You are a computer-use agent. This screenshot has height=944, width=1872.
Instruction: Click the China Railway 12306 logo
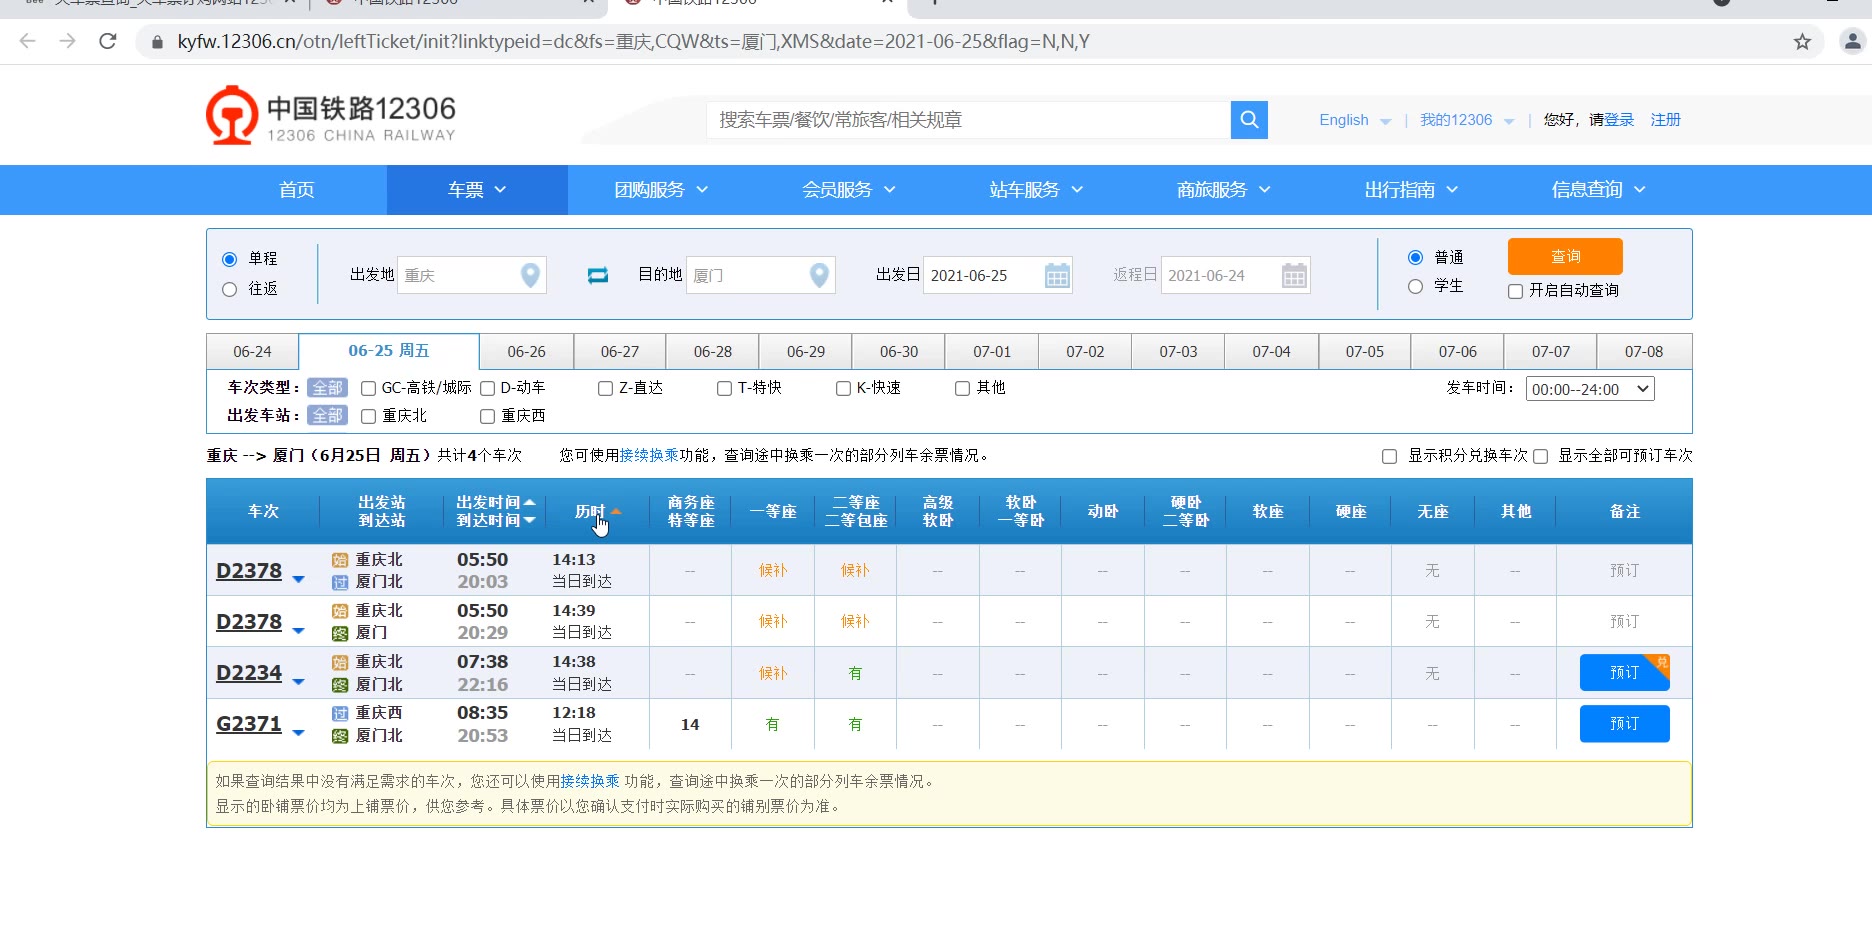tap(331, 117)
